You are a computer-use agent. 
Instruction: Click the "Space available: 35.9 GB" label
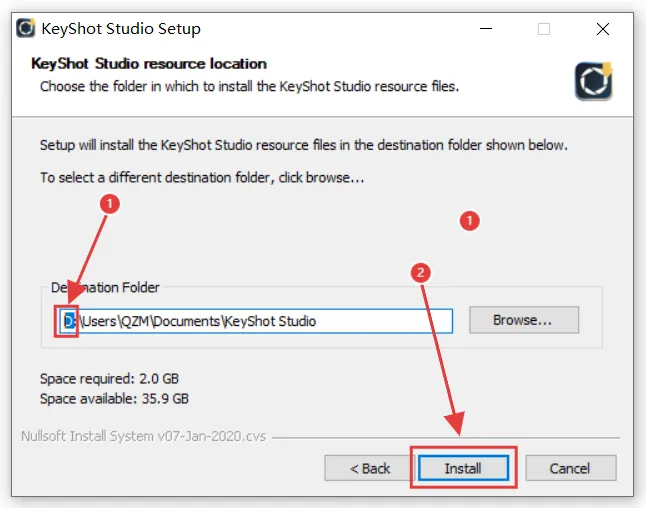pyautogui.click(x=114, y=398)
